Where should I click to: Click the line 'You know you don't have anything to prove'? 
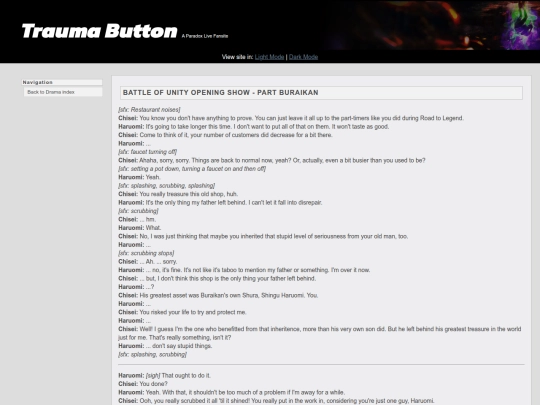tap(291, 118)
